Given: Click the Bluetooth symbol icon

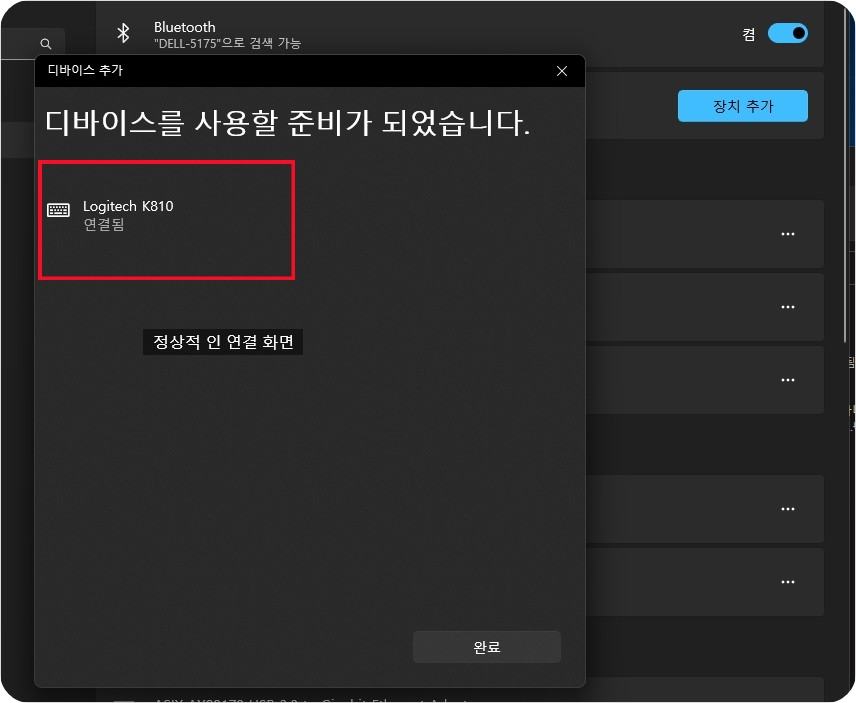Looking at the screenshot, I should [123, 33].
